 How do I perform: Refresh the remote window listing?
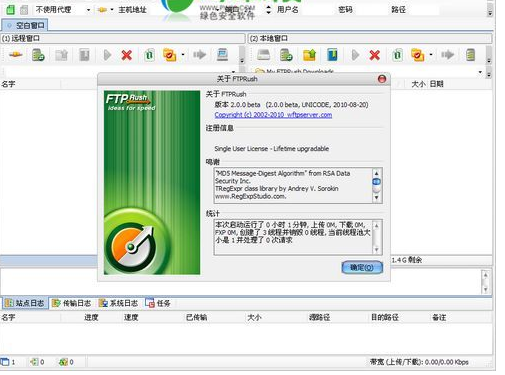[x=149, y=55]
